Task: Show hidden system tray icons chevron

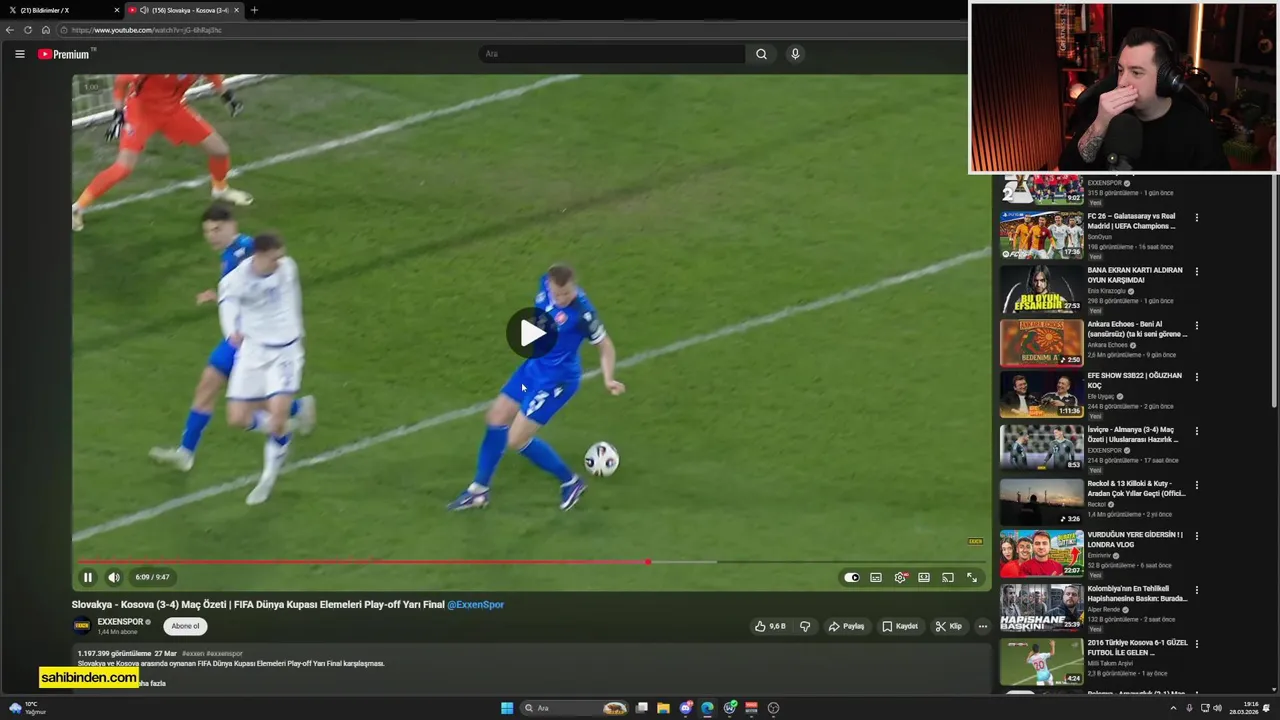Action: coord(1173,708)
